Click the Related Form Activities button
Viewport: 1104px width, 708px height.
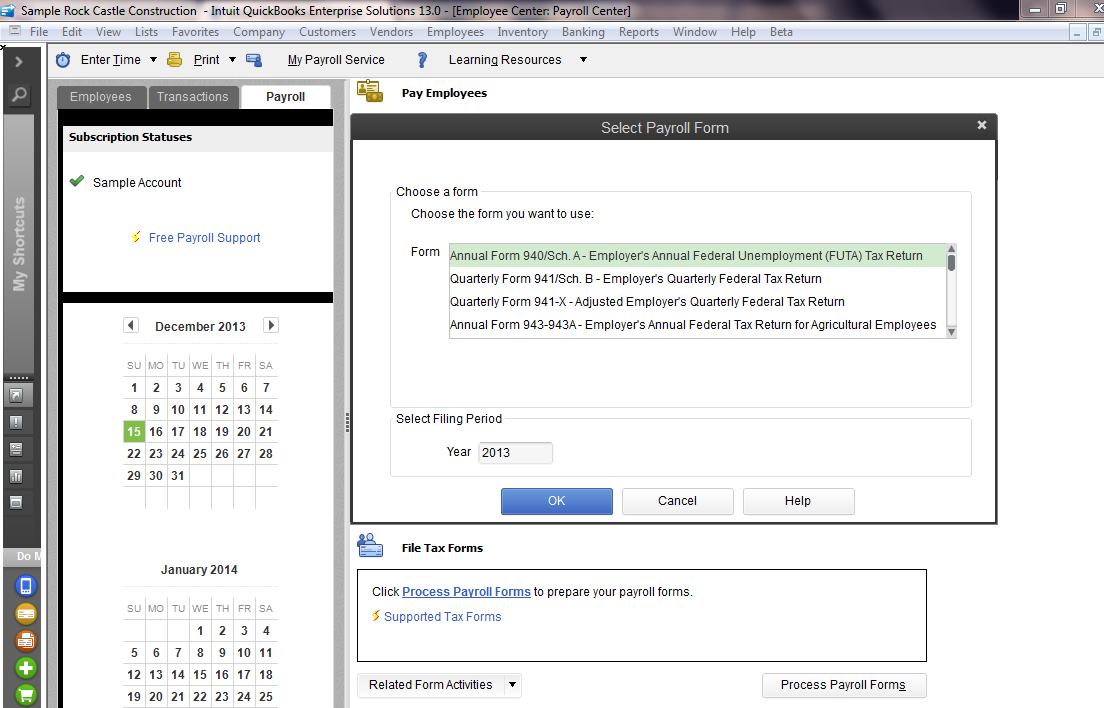click(431, 685)
